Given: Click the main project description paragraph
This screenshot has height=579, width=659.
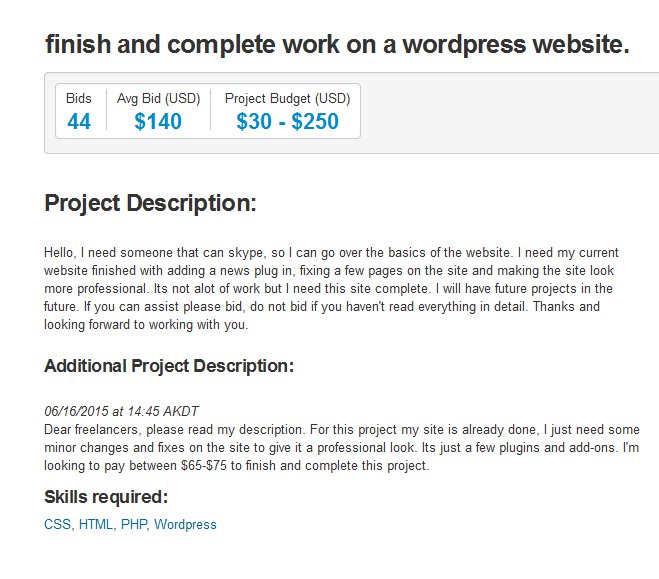Looking at the screenshot, I should [x=332, y=288].
